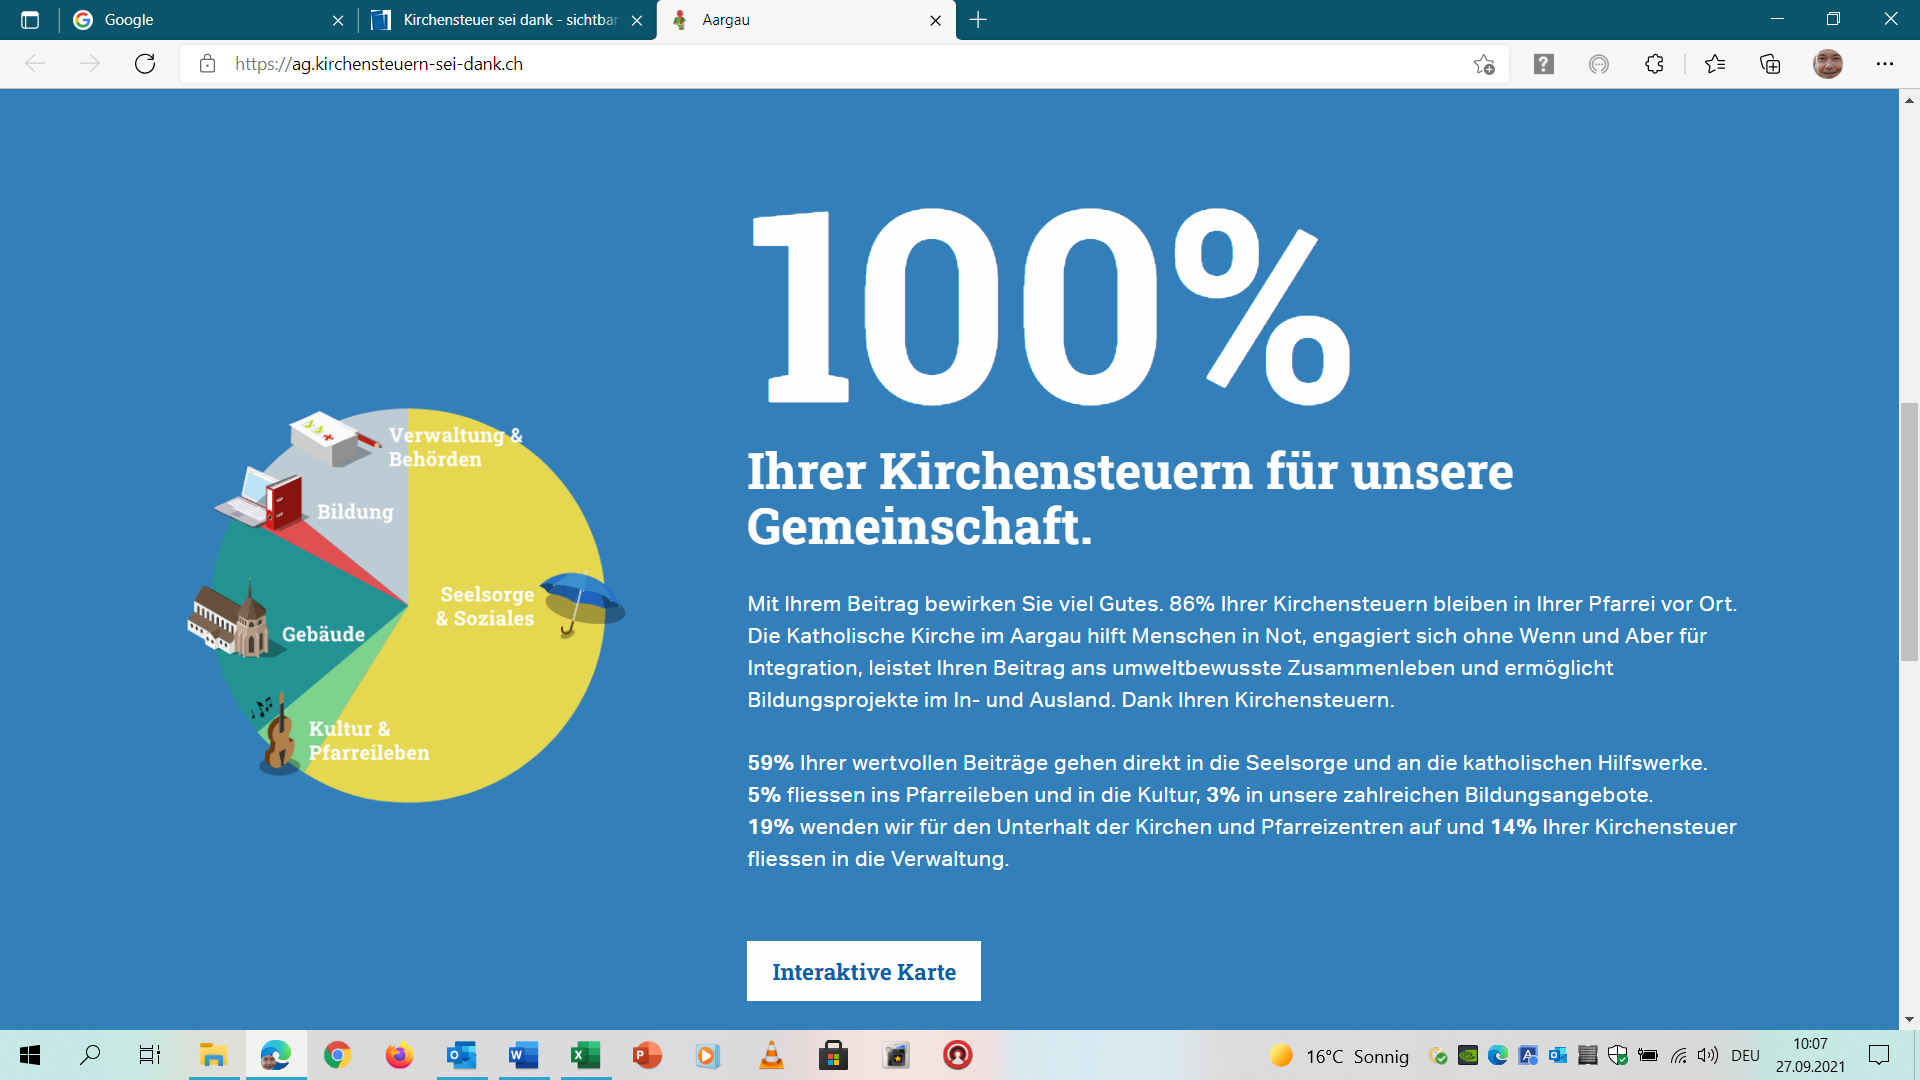The image size is (1920, 1080).
Task: Click the Favorites list star icon
Action: point(1716,64)
